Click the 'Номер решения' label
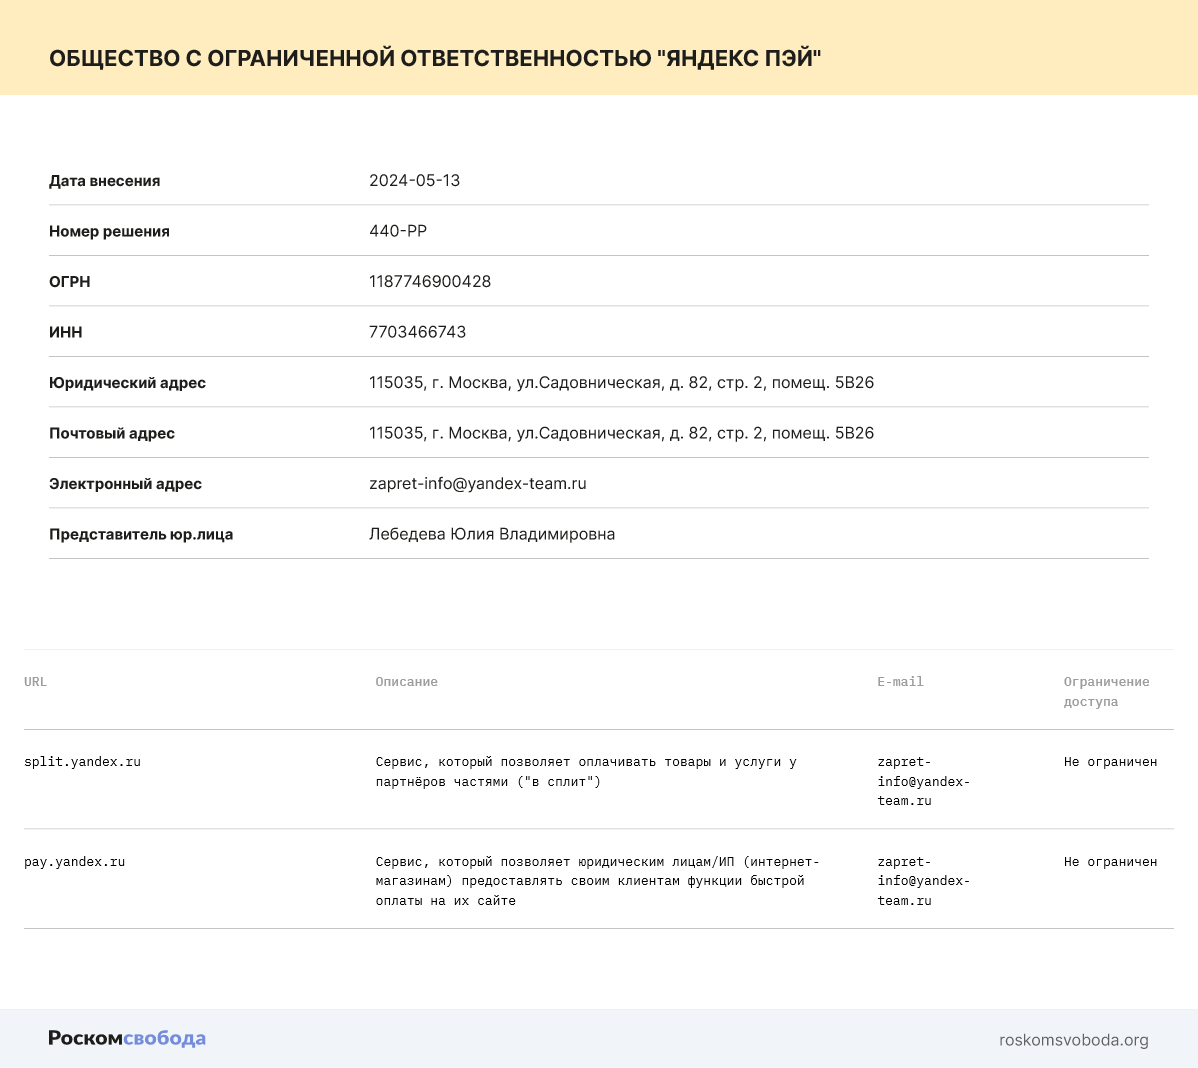The image size is (1198, 1068). coord(109,231)
